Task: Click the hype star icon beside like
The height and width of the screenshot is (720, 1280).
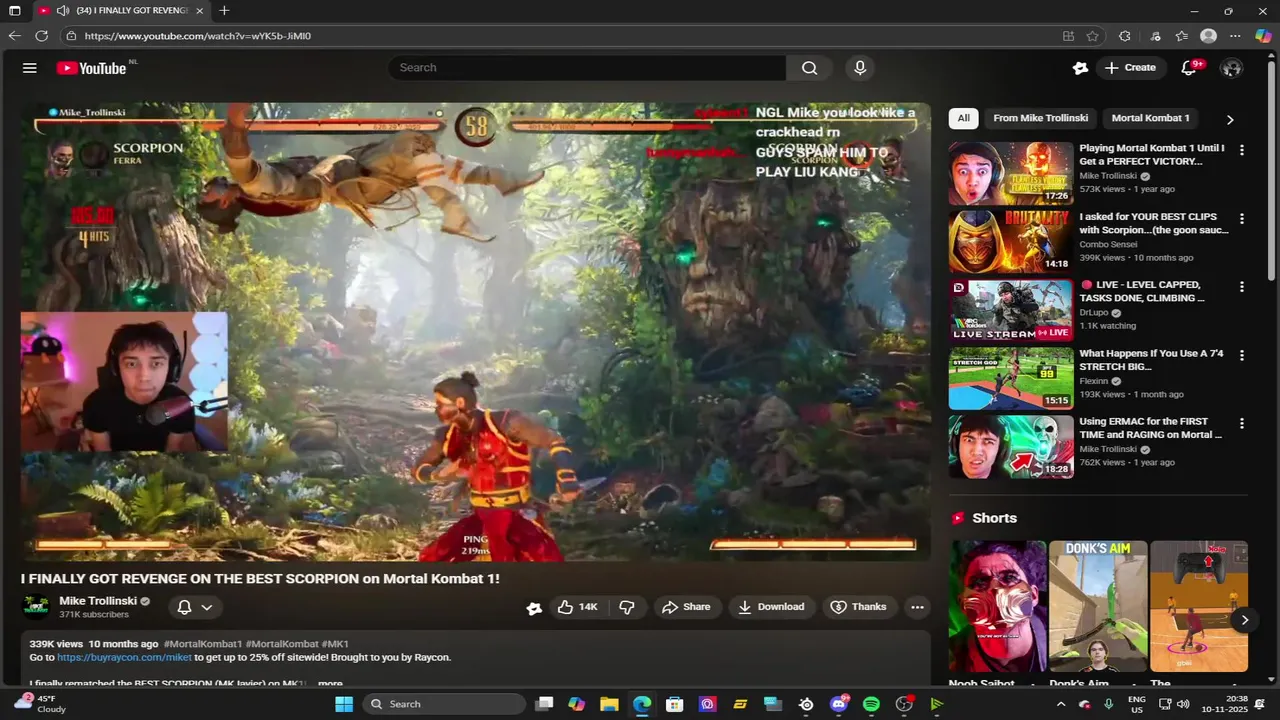Action: (x=534, y=607)
